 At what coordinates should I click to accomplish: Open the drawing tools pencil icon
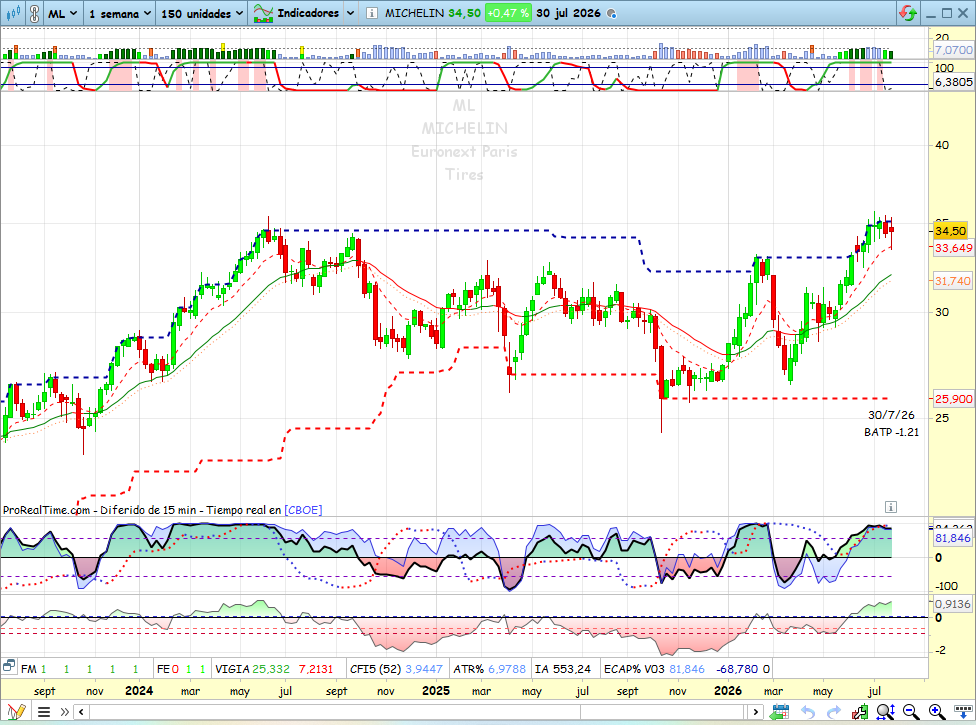16,711
